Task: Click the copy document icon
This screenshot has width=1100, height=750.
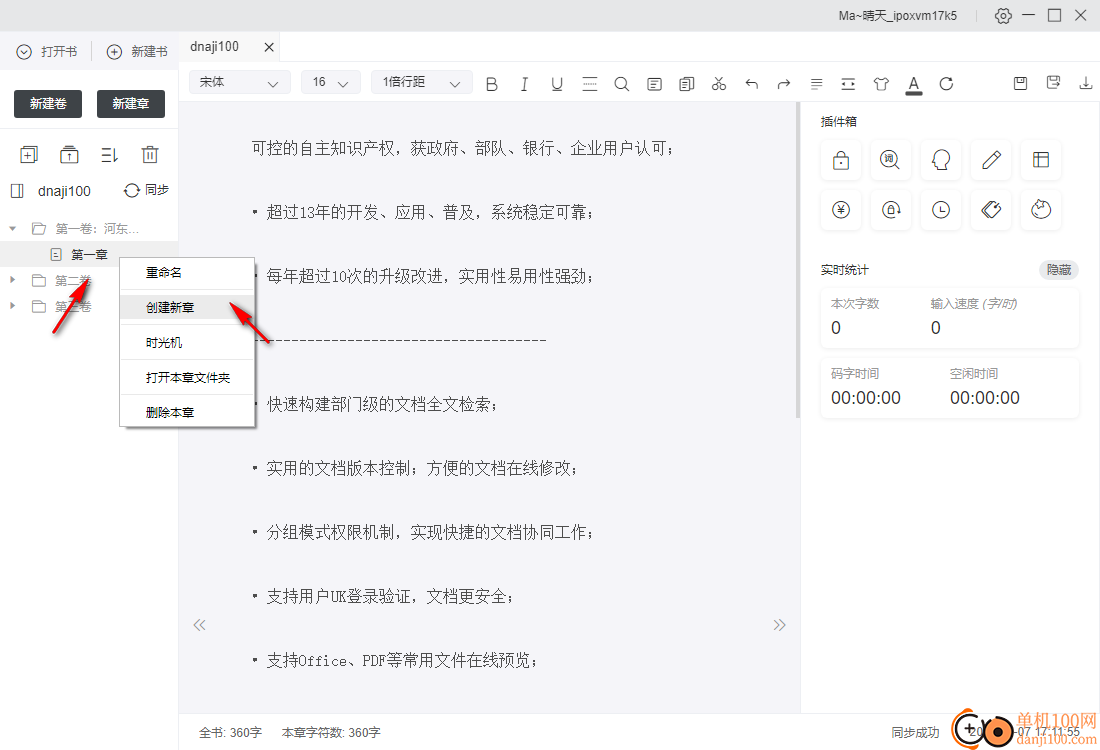Action: click(x=687, y=84)
